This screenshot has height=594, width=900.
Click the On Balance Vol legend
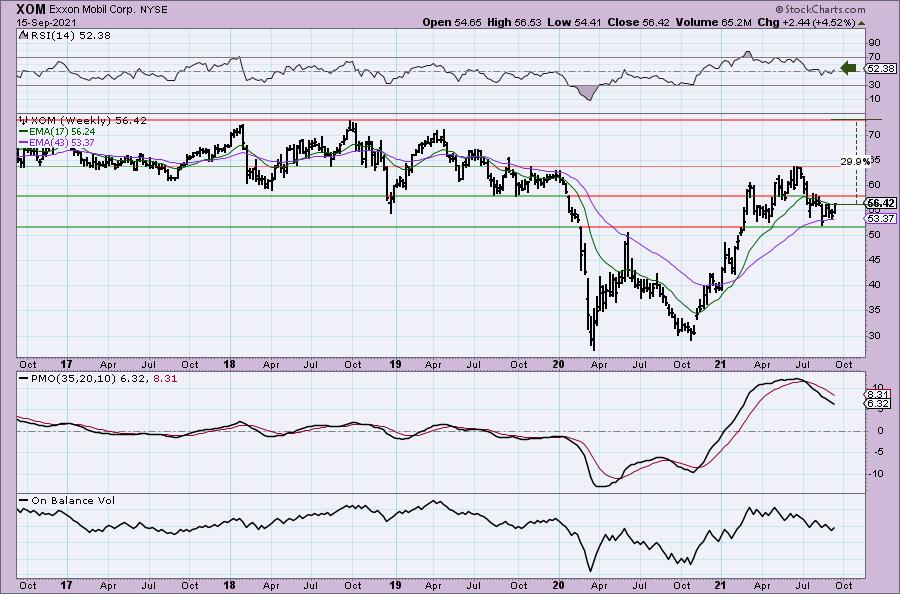(67, 500)
